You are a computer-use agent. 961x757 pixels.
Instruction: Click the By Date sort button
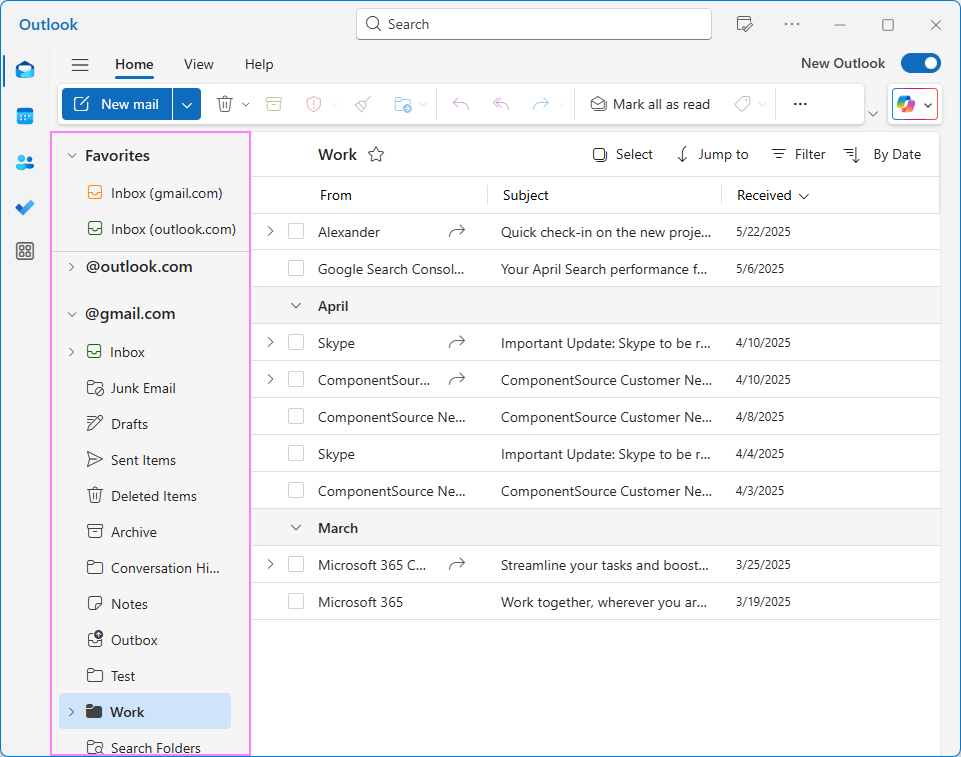click(883, 154)
